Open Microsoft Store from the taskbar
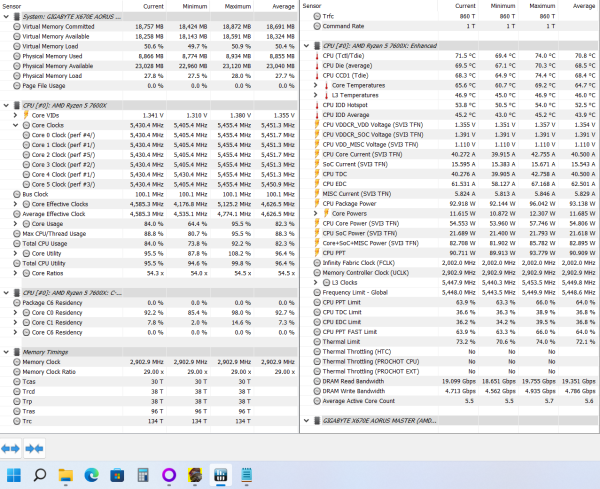 click(x=117, y=475)
